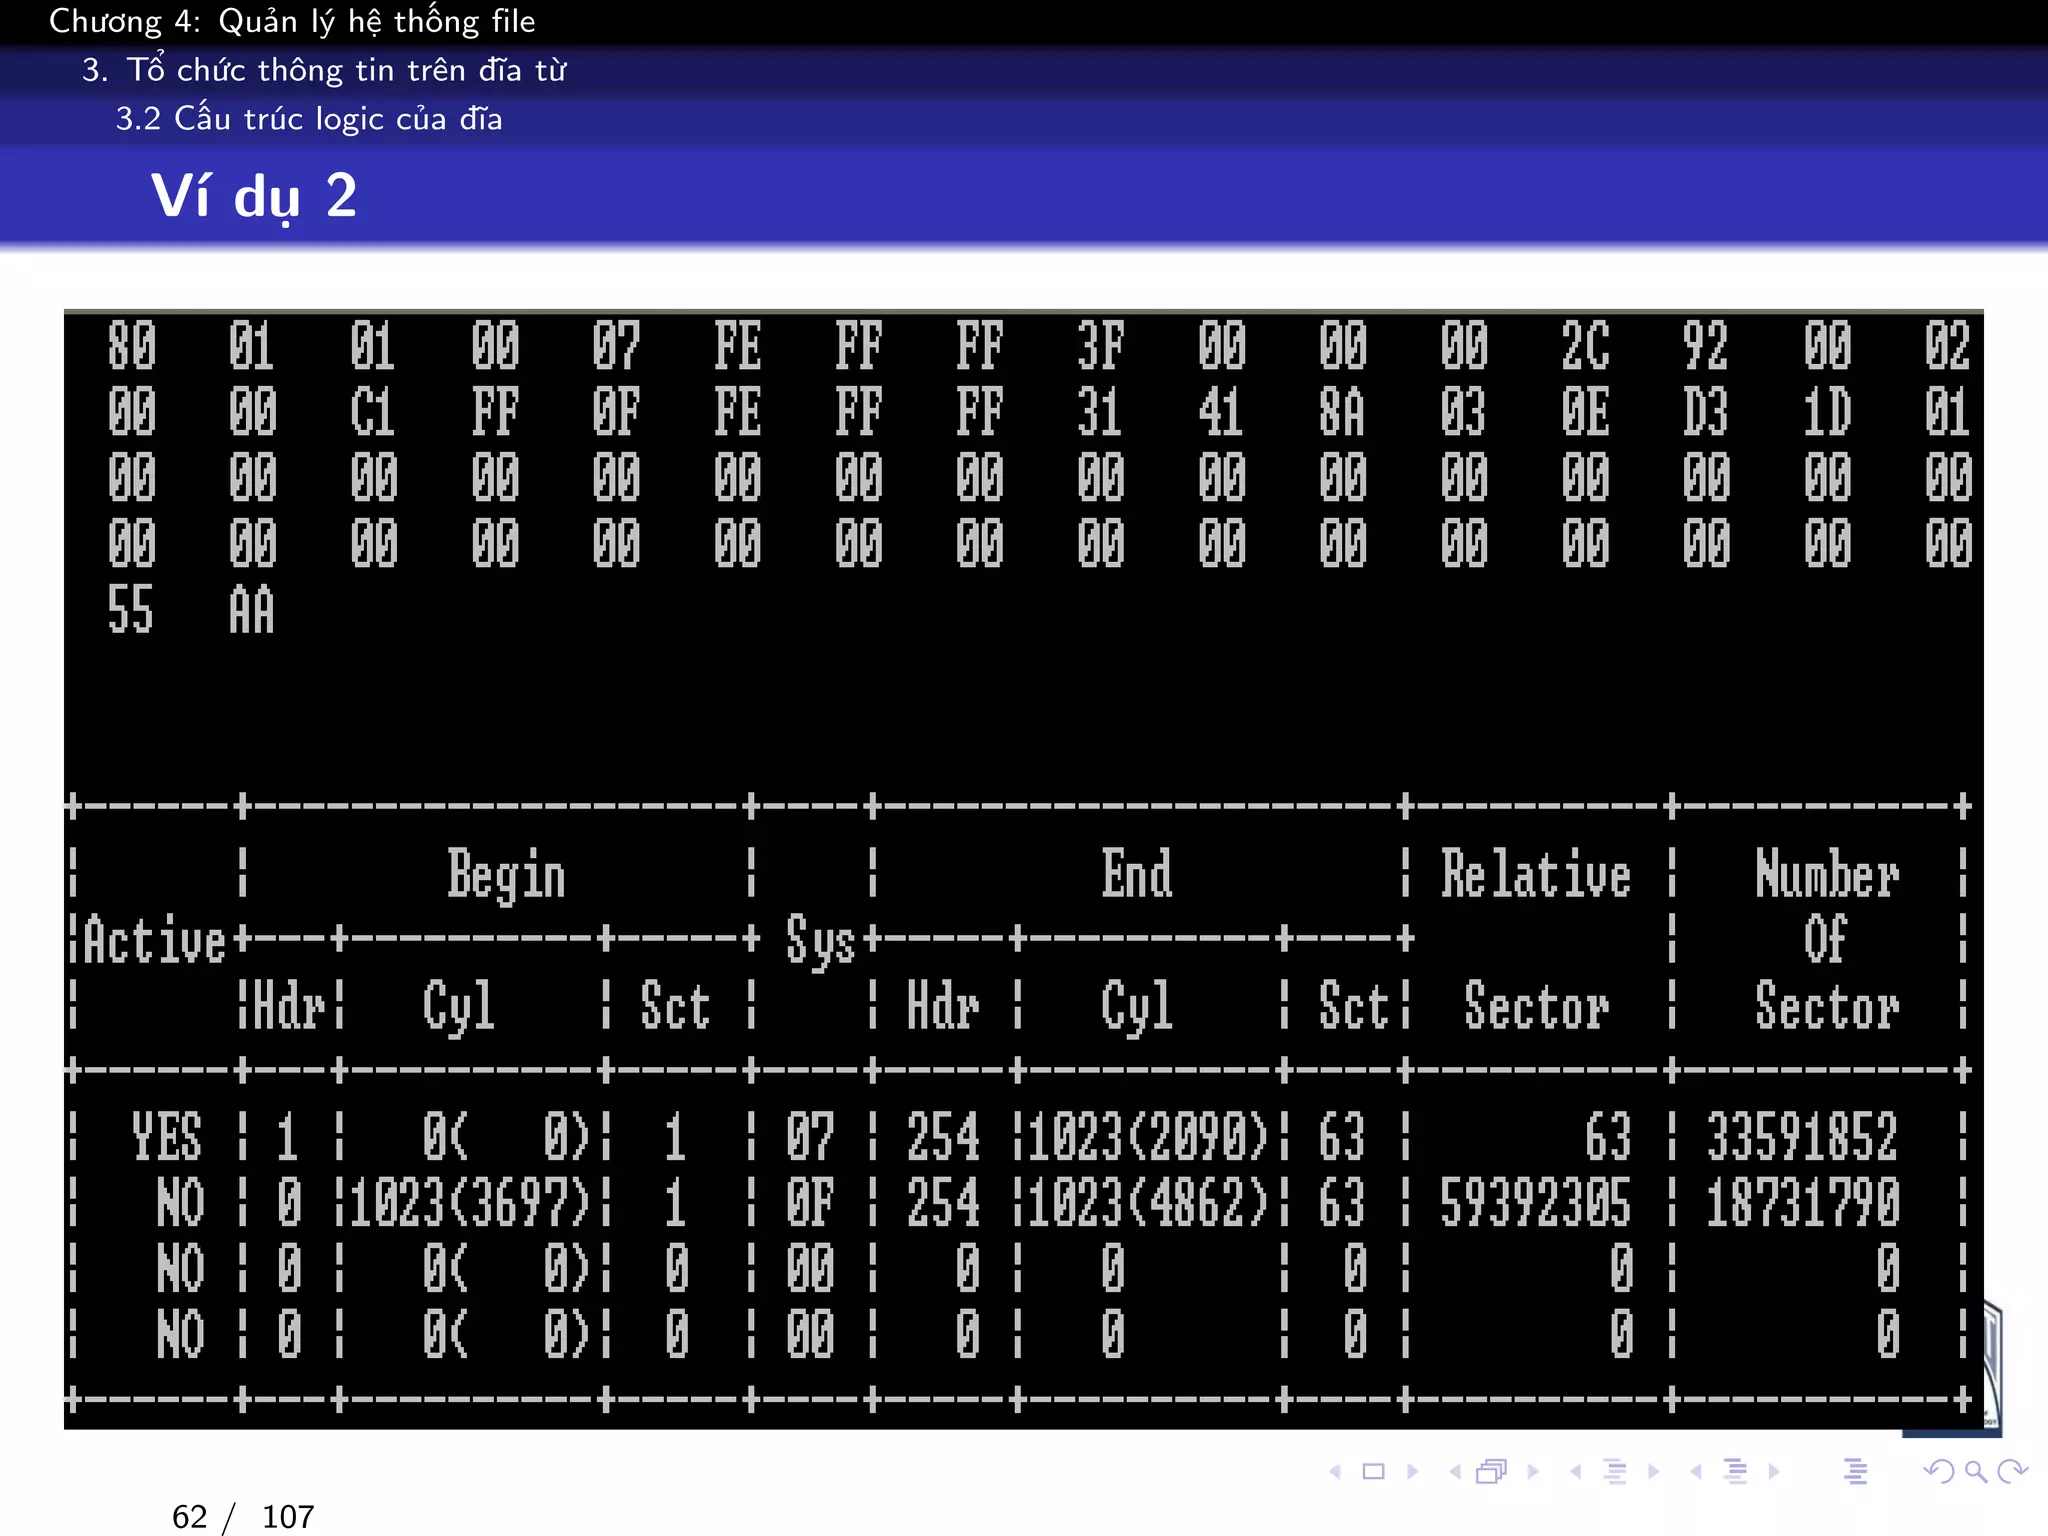The image size is (2048, 1536).
Task: Click the section navigation lines icon
Action: (x=1736, y=1471)
